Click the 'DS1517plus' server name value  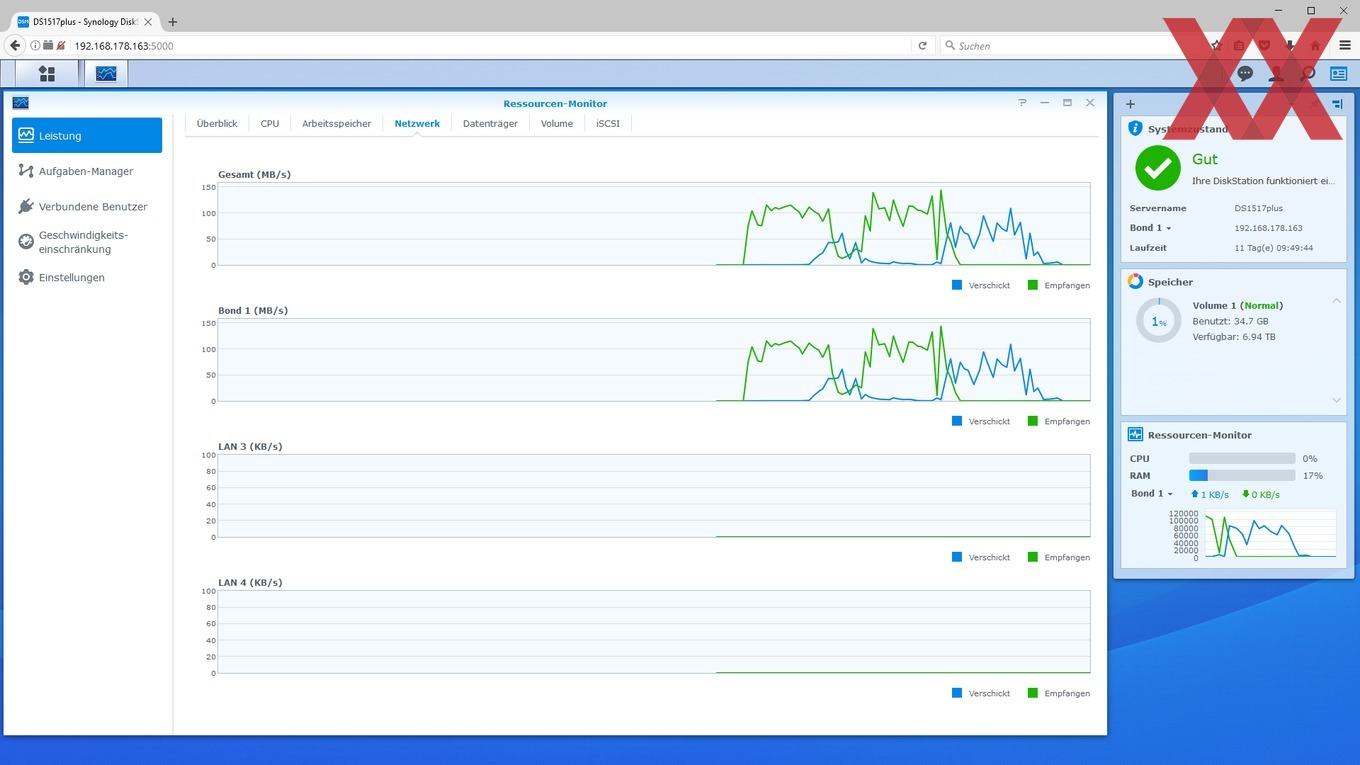[x=1259, y=209]
